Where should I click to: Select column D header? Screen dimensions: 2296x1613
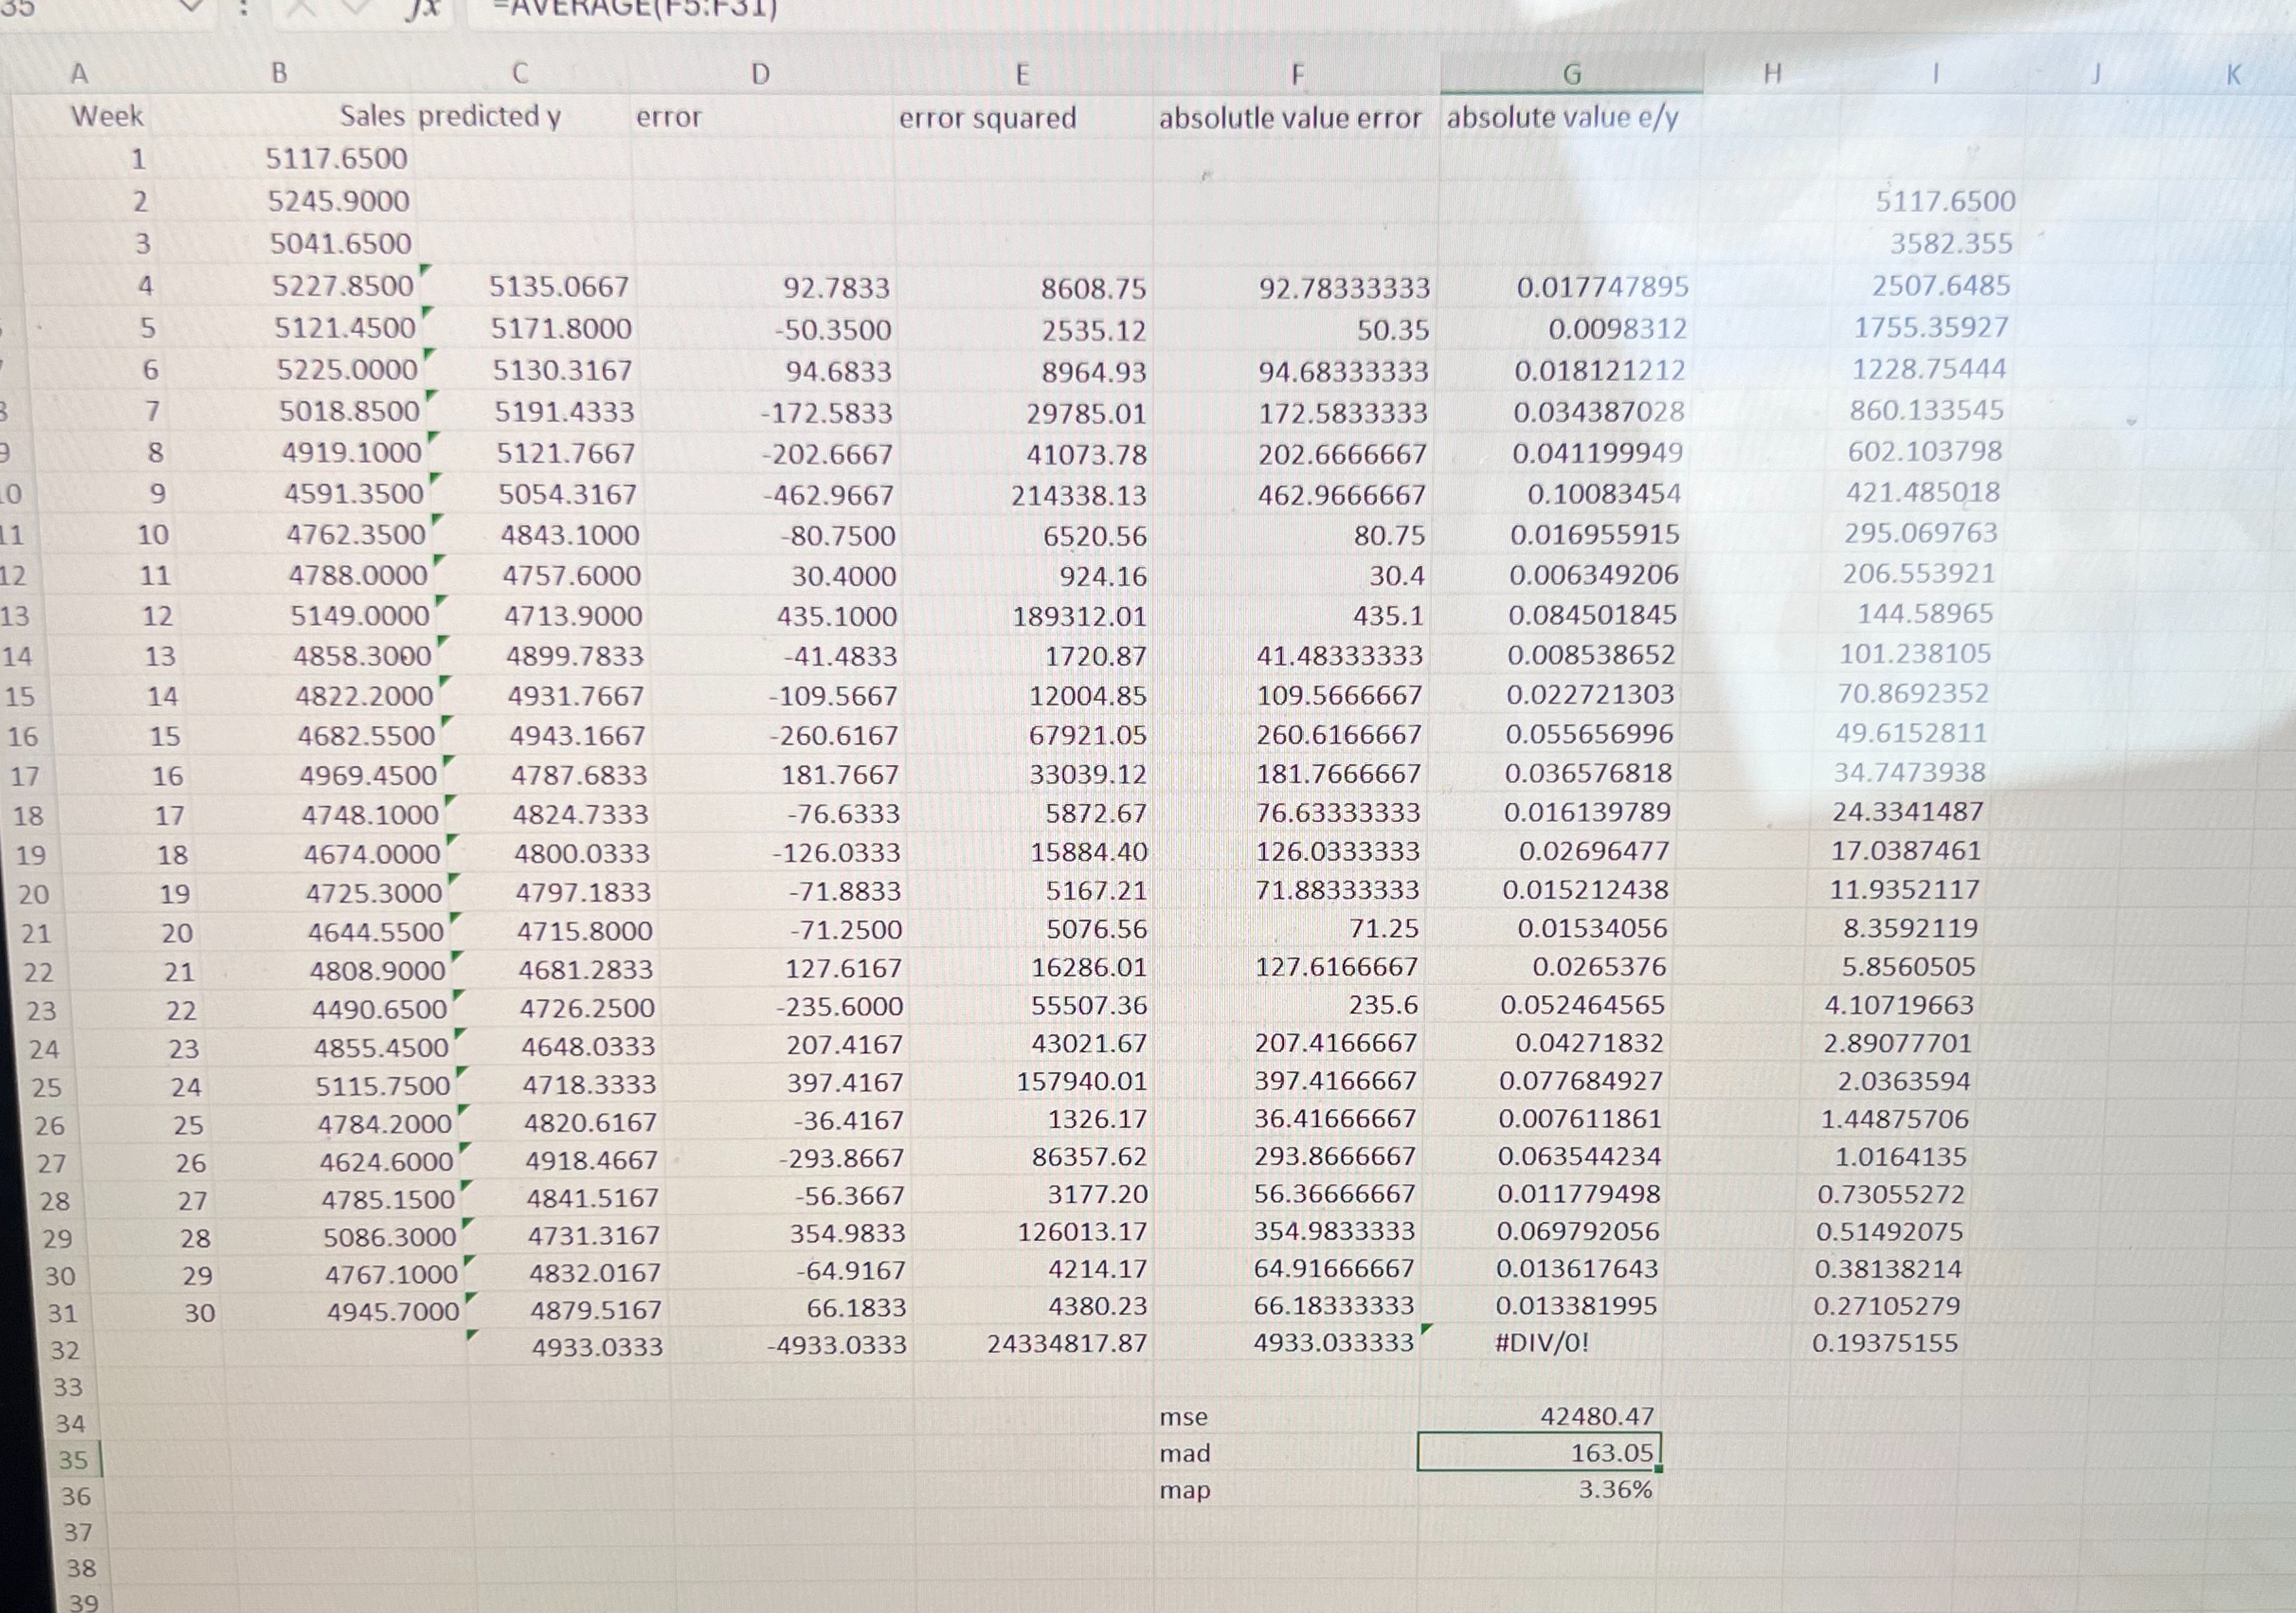[760, 75]
